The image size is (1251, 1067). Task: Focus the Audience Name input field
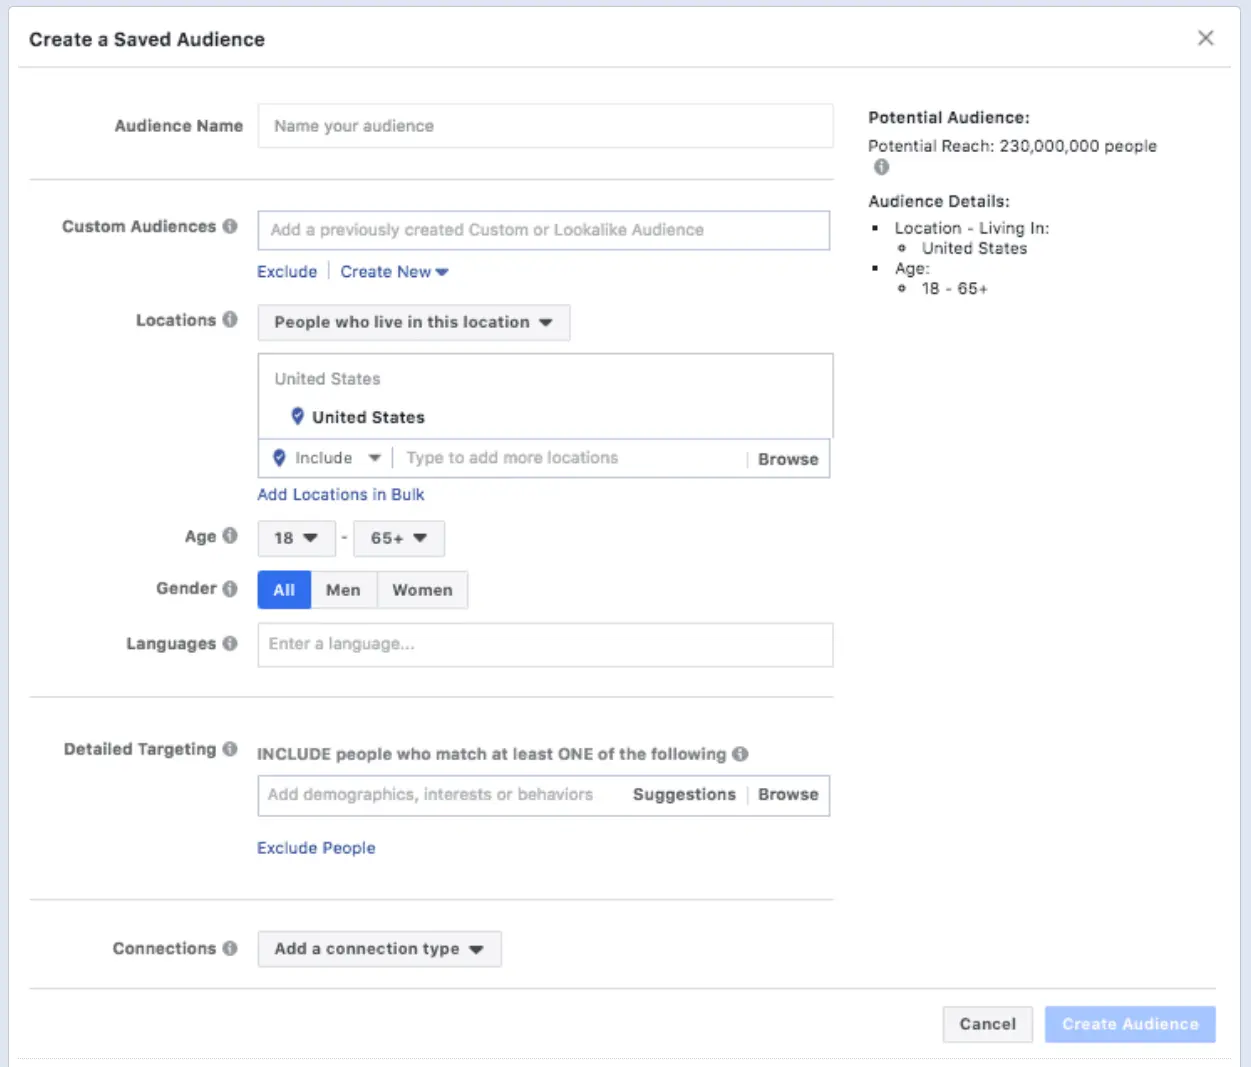coord(545,126)
